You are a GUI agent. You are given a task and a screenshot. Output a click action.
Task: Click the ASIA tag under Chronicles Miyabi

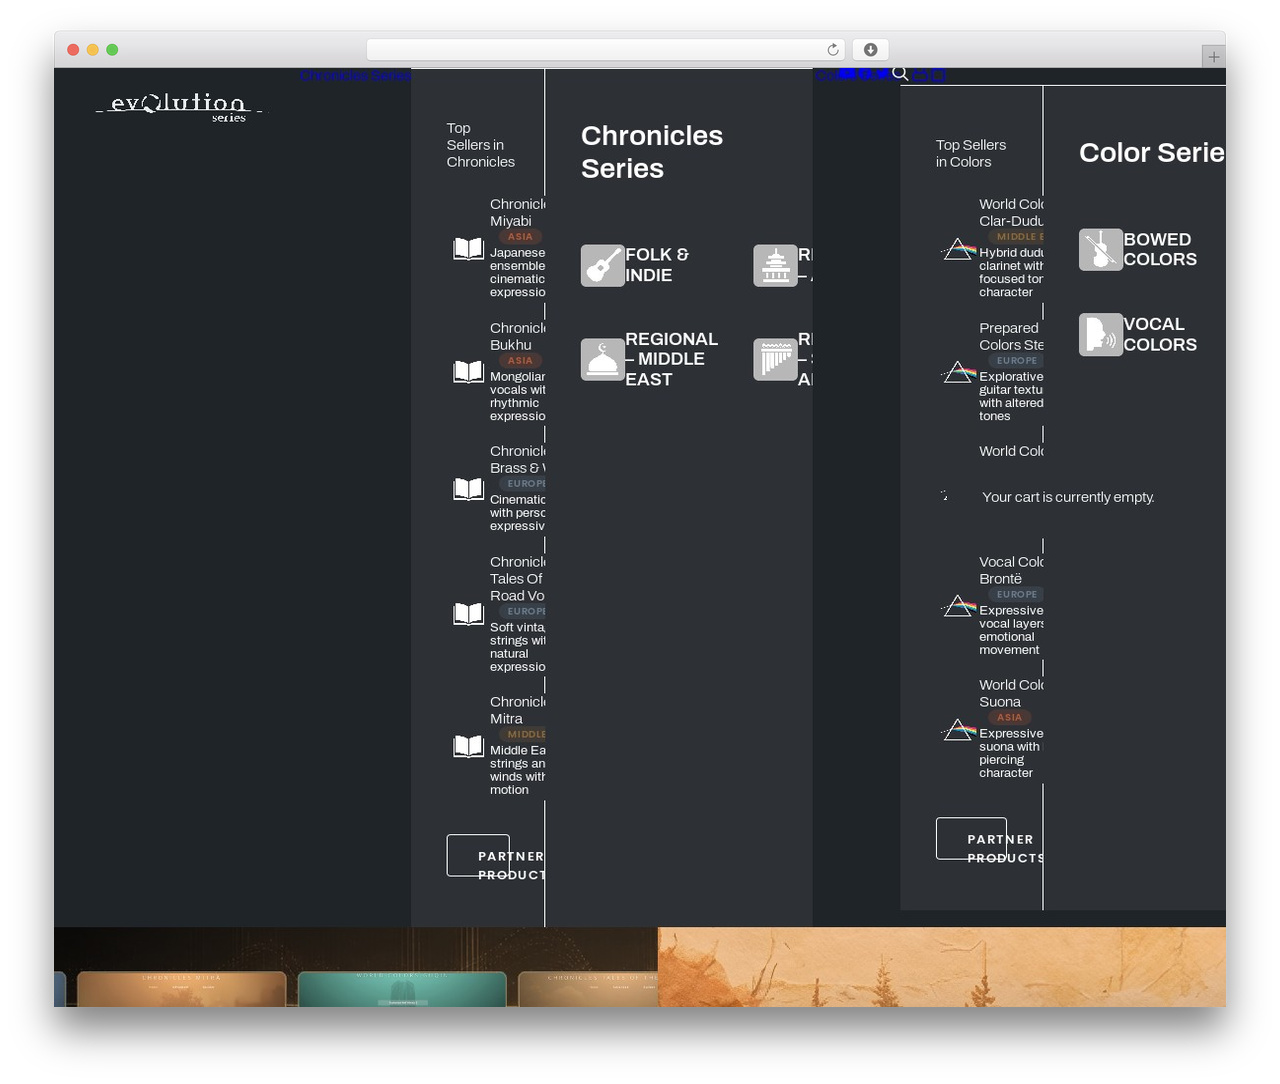(520, 237)
